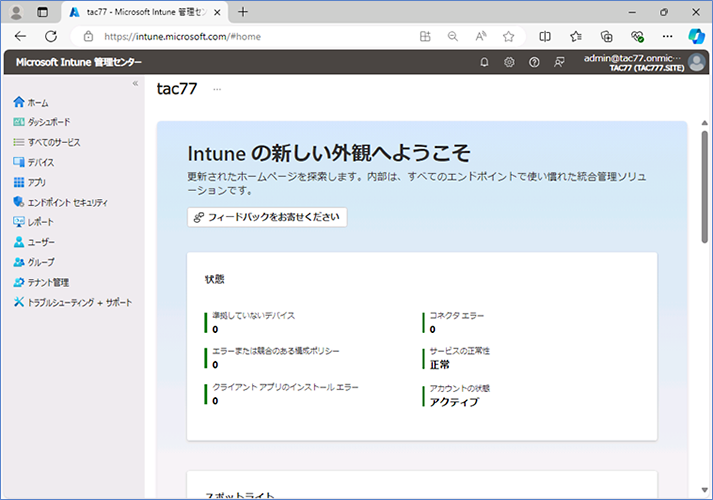Open the Copilot sidebar icon
The height and width of the screenshot is (500, 713).
(x=696, y=36)
